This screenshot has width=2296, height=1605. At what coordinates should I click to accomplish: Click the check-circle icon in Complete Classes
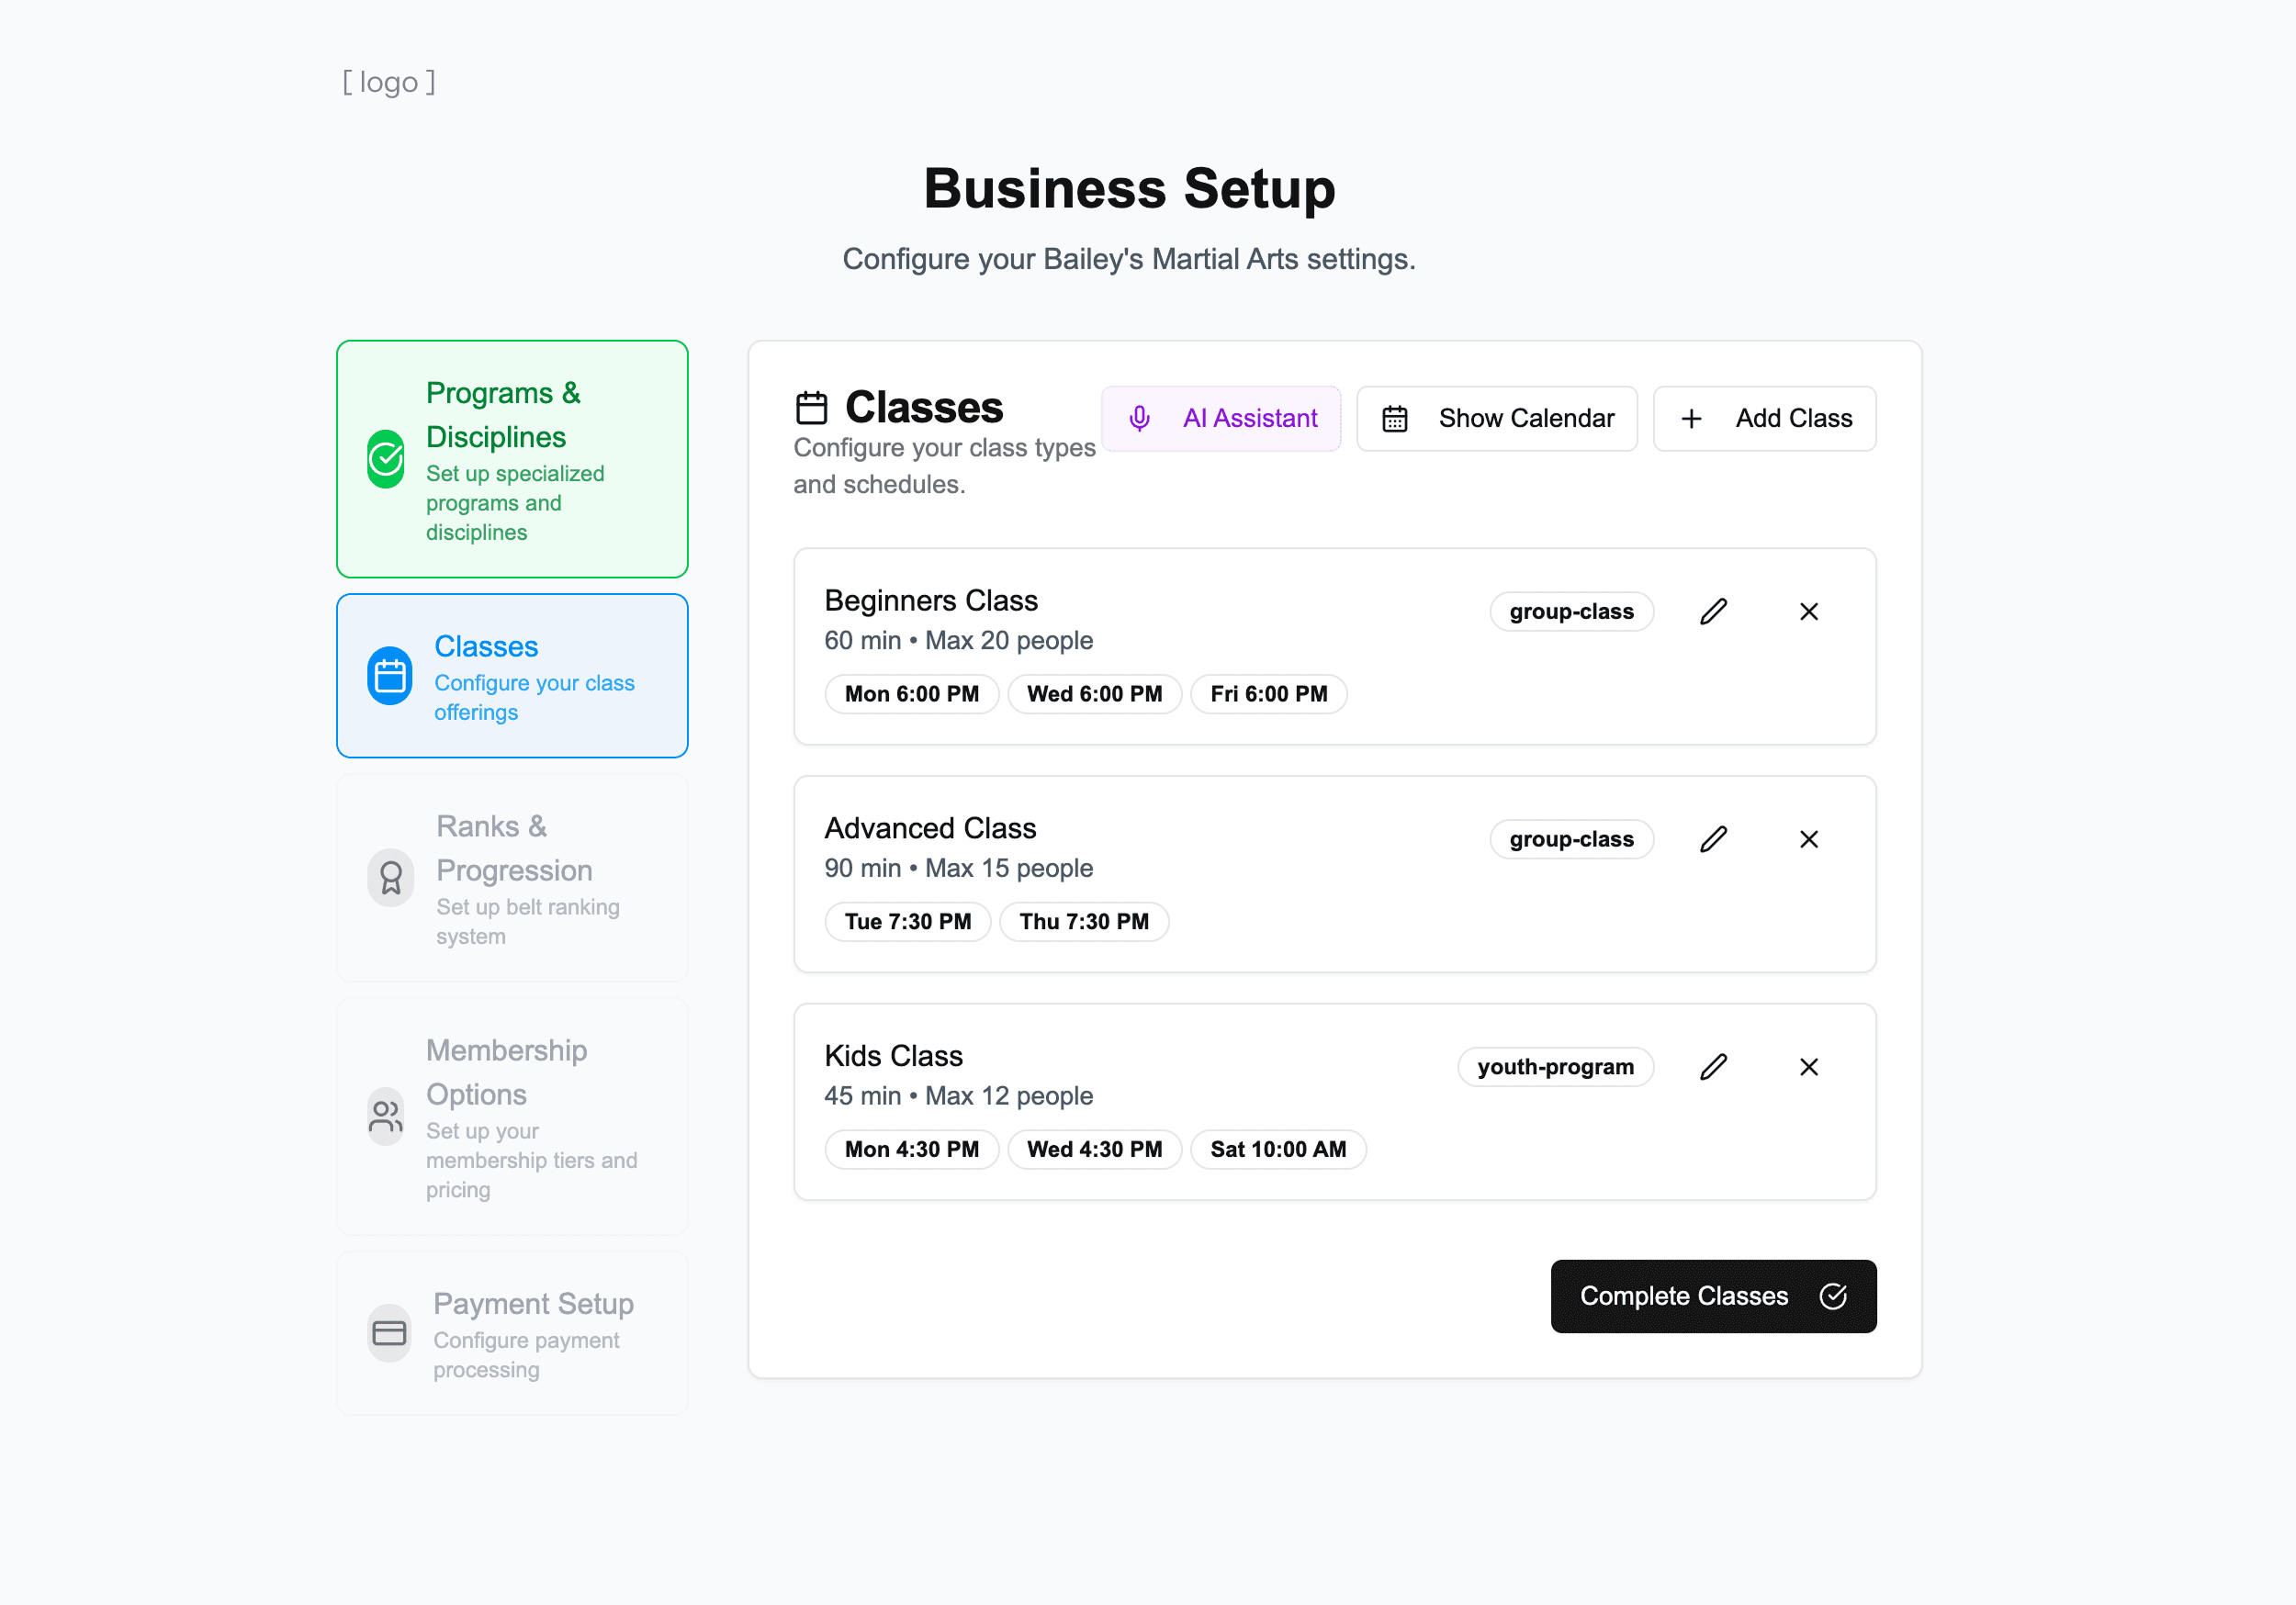click(1832, 1296)
